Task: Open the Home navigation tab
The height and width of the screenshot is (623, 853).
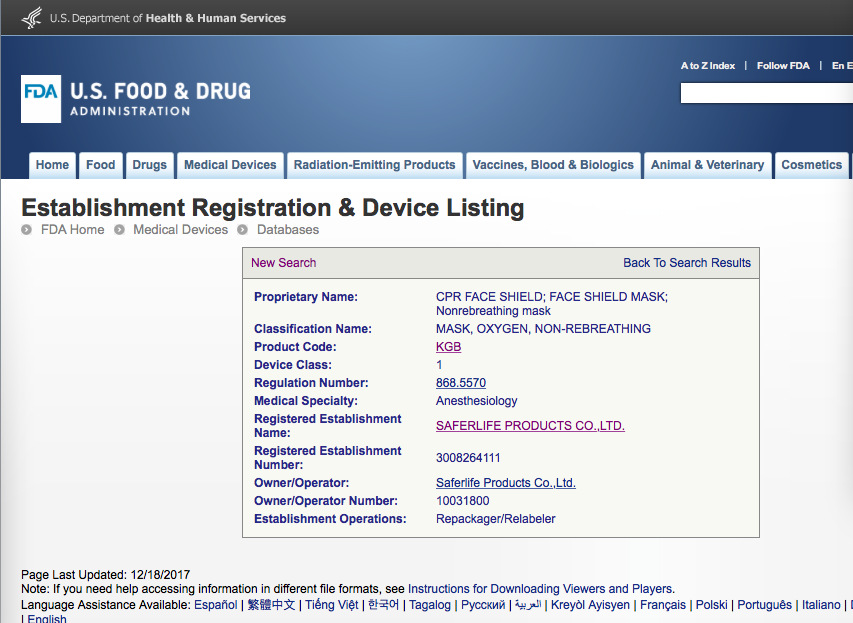Action: [x=52, y=165]
